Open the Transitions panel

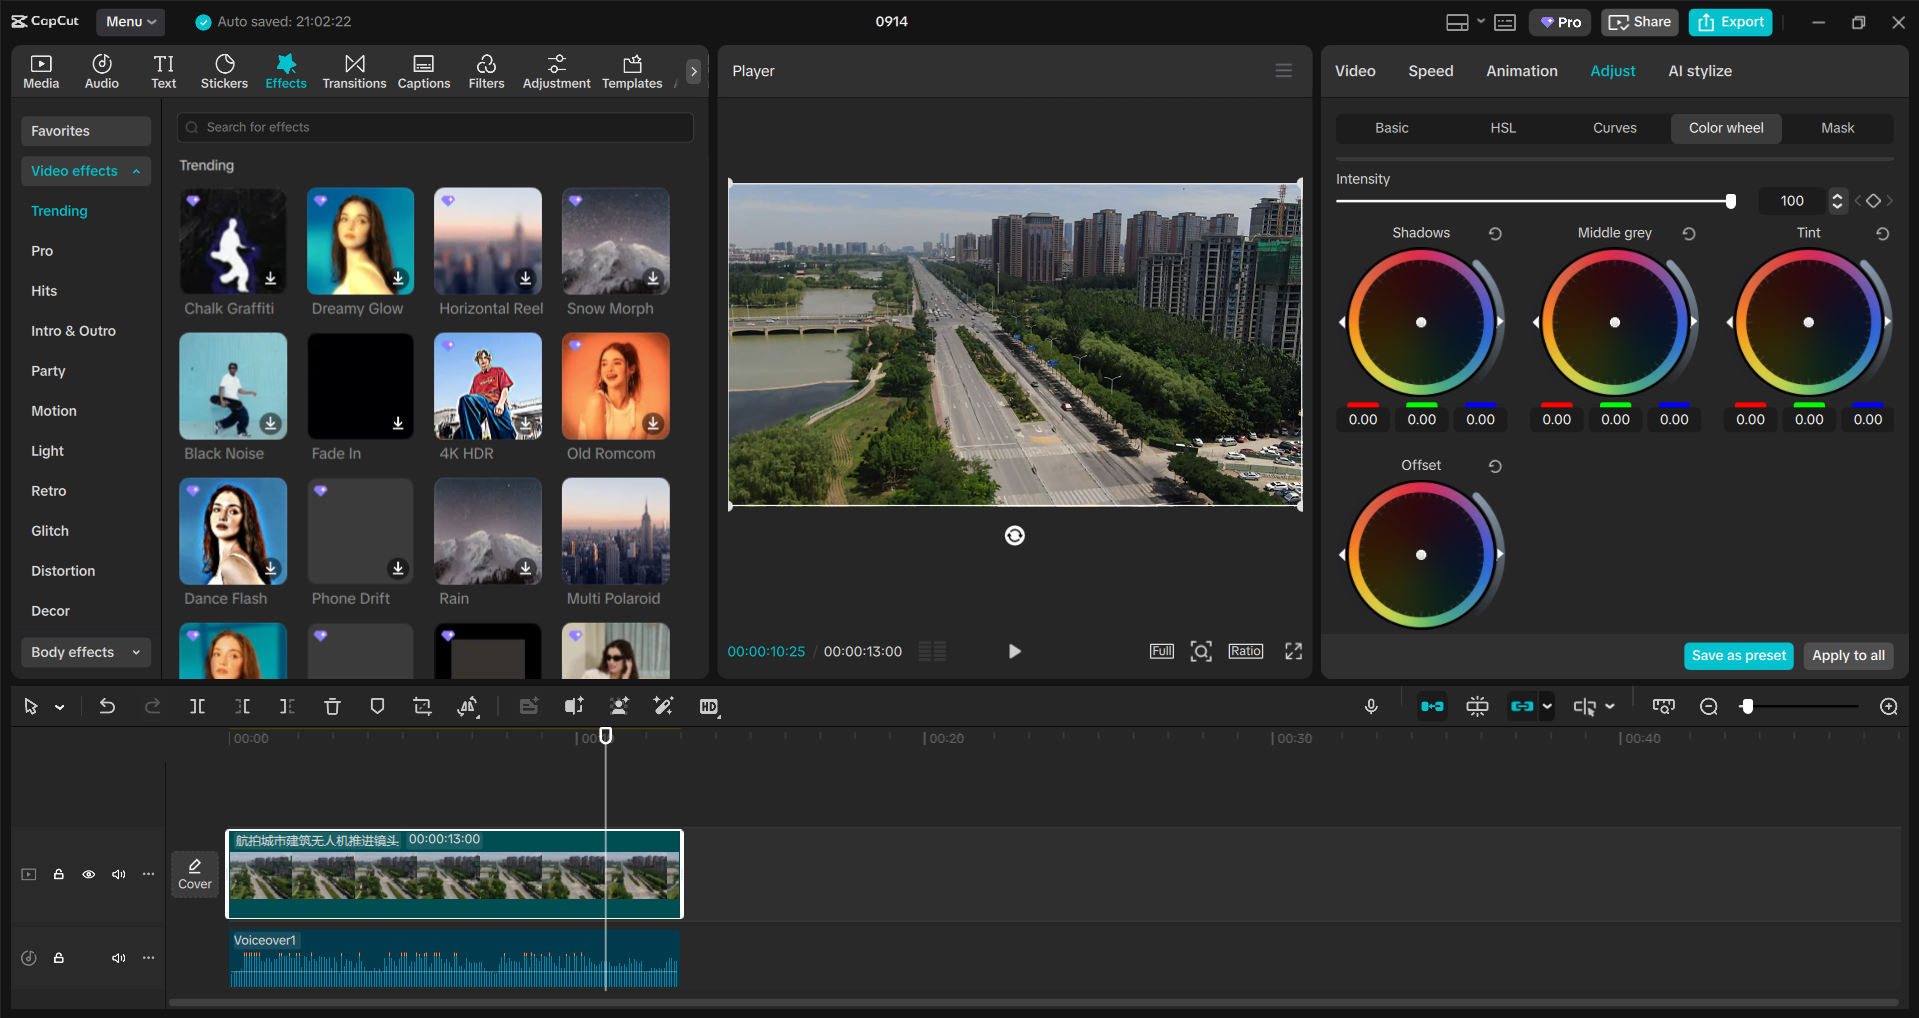point(354,71)
